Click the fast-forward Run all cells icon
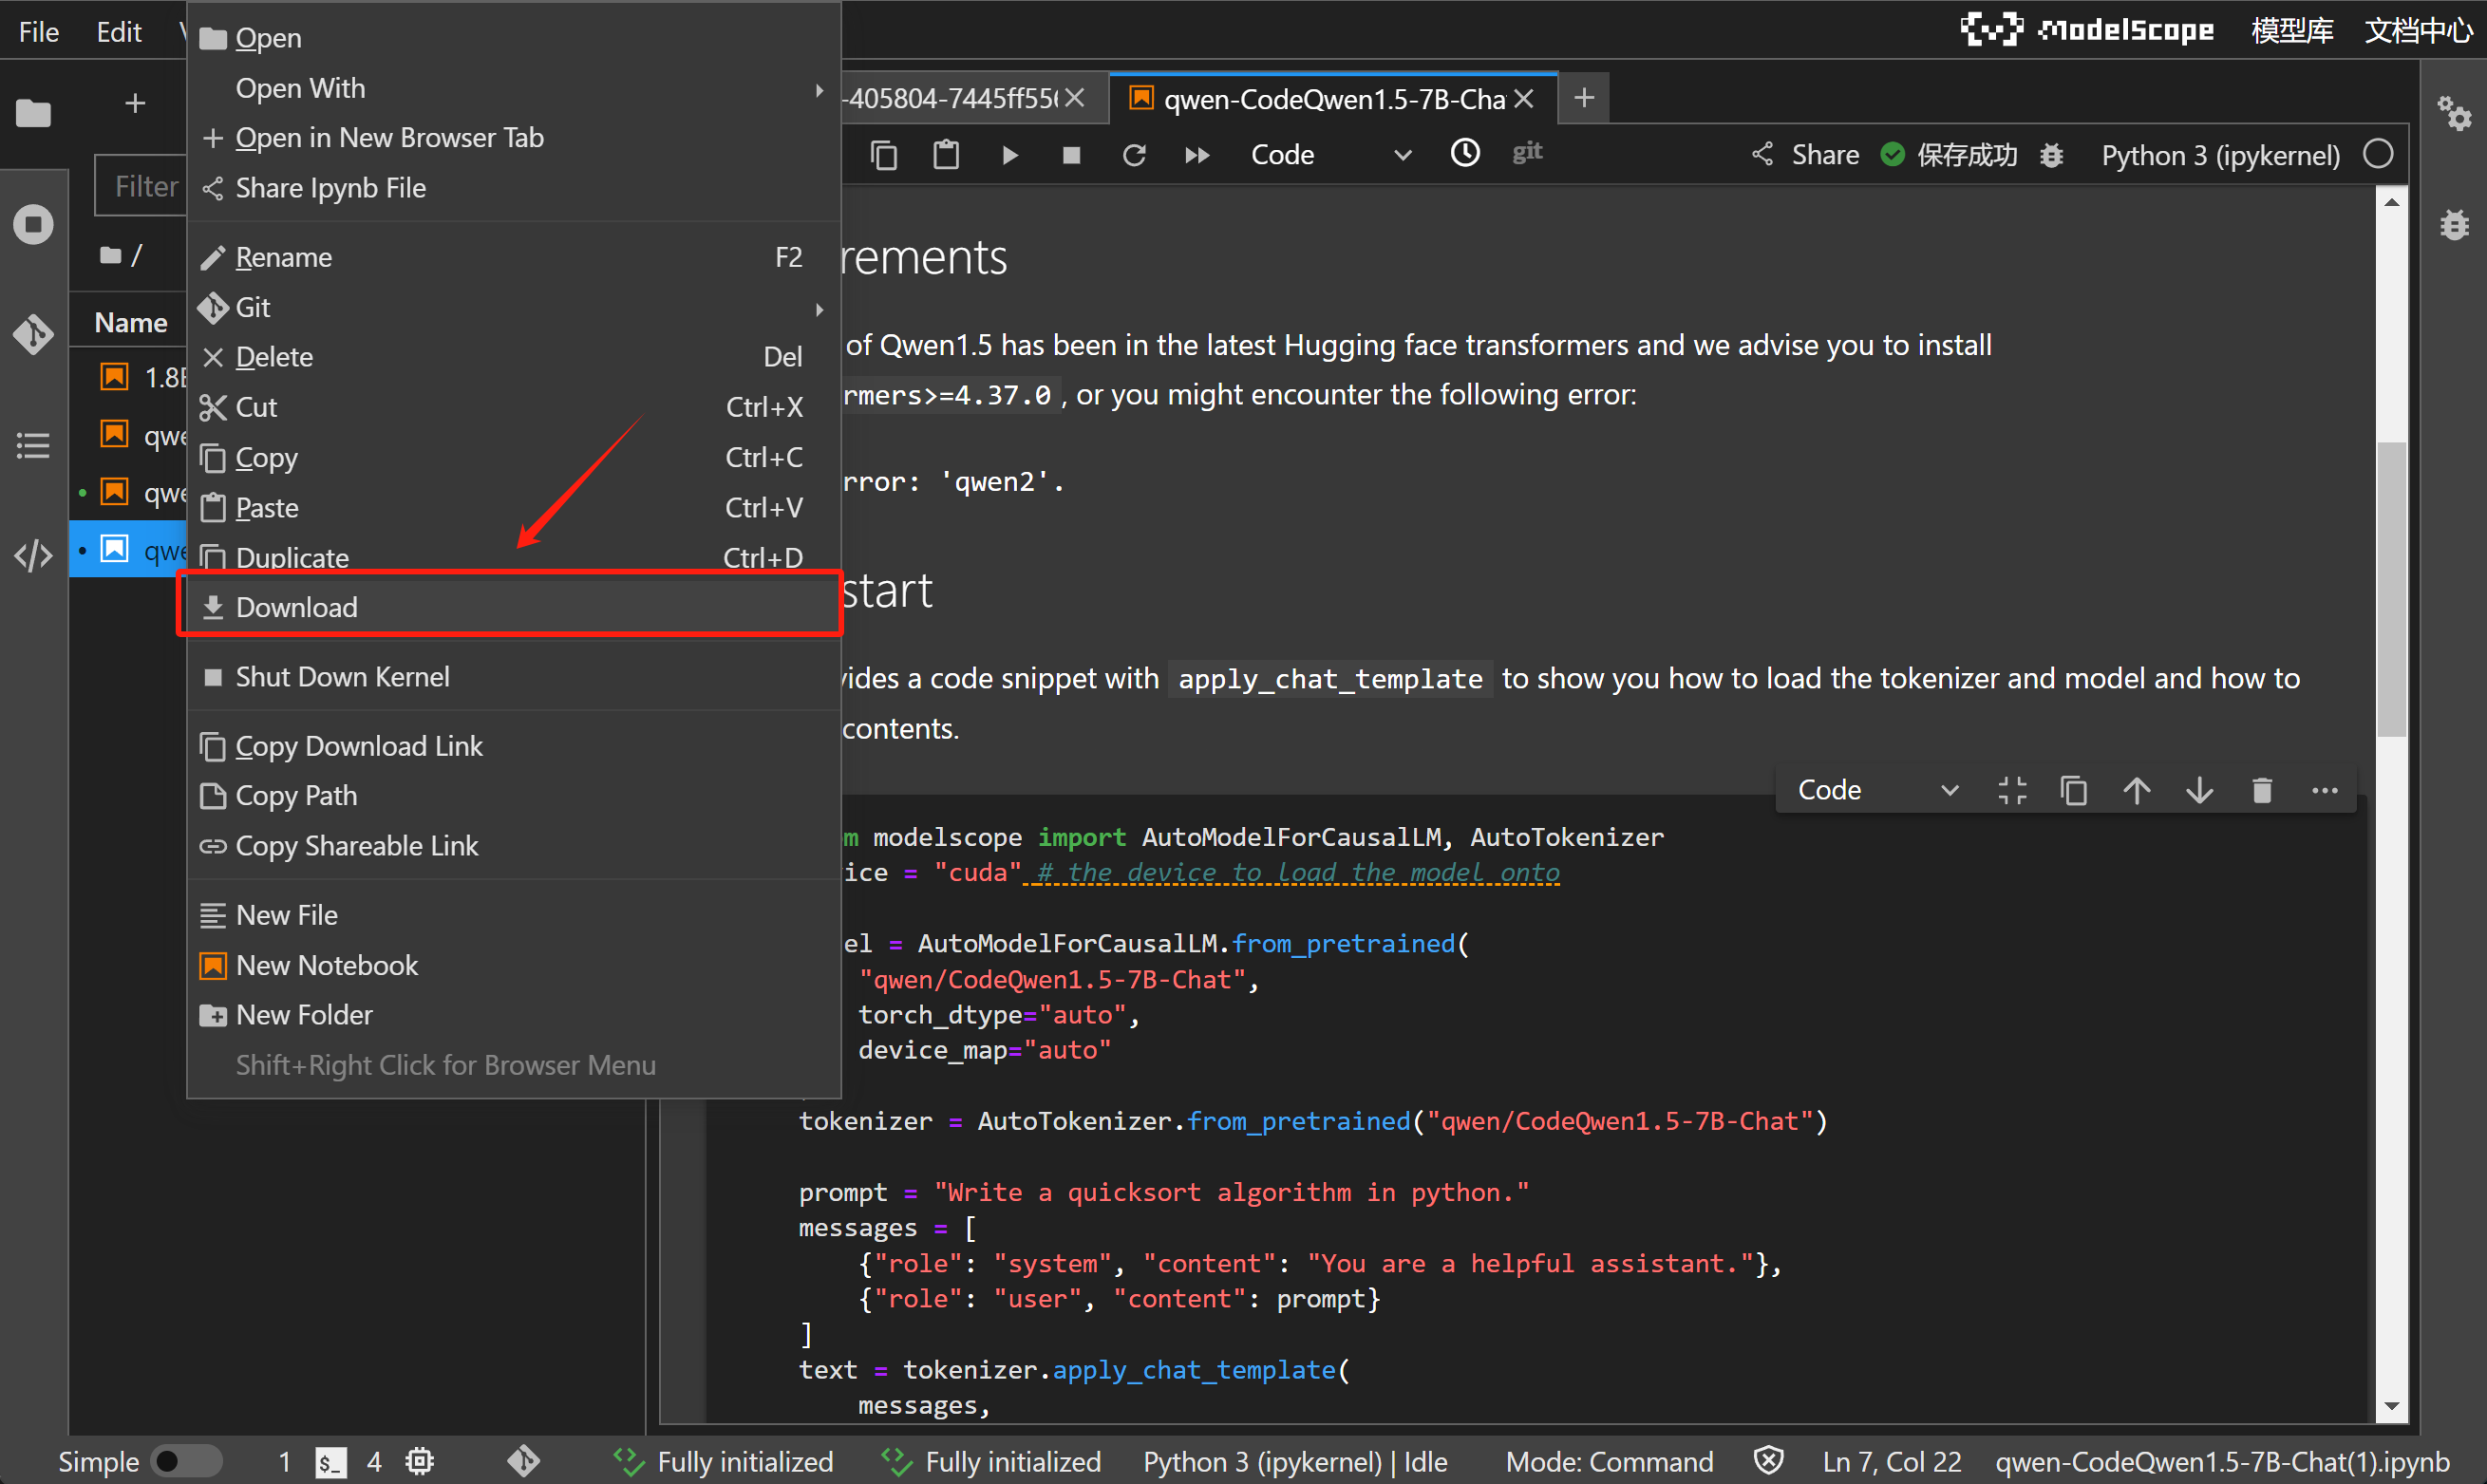This screenshot has height=1484, width=2487. tap(1197, 155)
